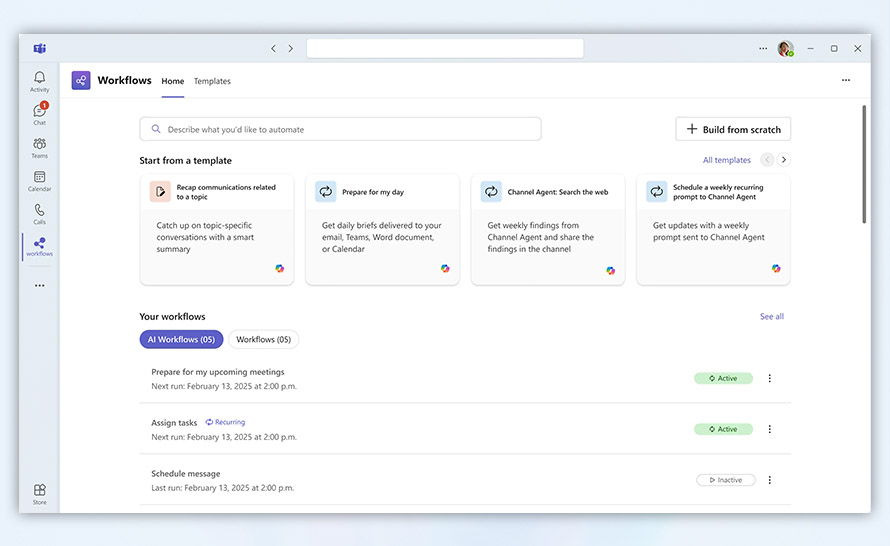
Task: Click the Describe what you'd like to automate field
Action: (340, 129)
